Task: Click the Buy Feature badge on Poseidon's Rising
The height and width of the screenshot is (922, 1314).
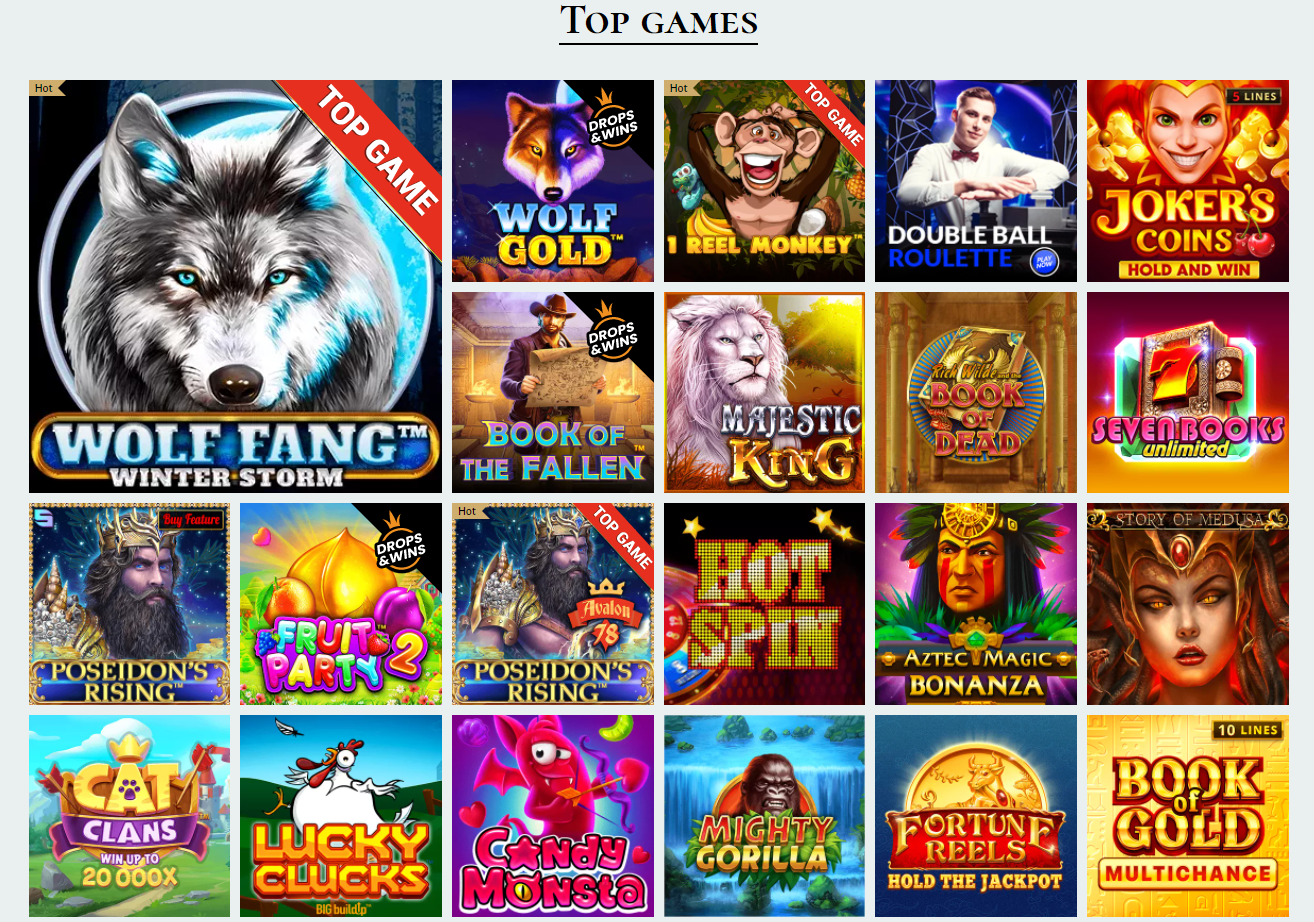Action: [192, 520]
